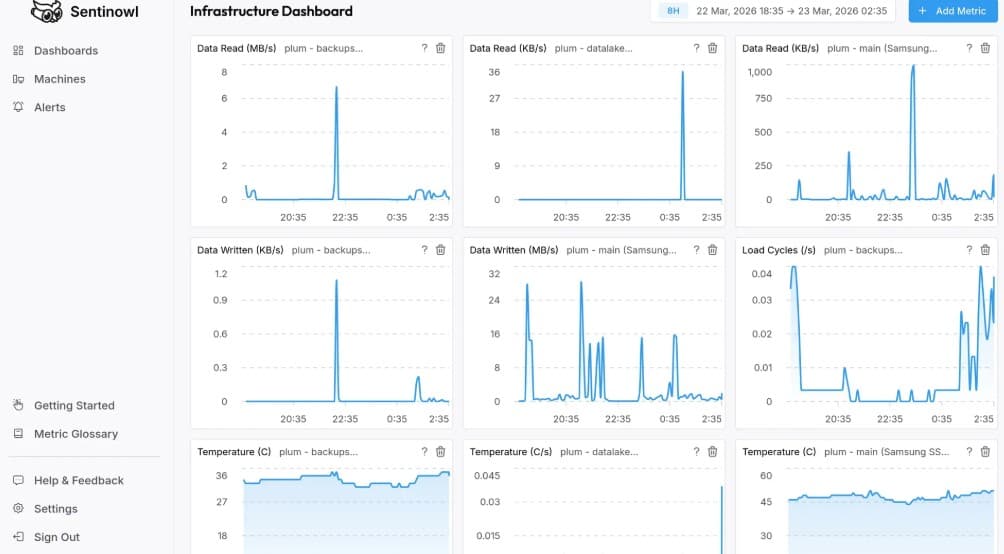This screenshot has width=1004, height=554.
Task: Show help for Load Cycles chart
Action: pos(969,250)
